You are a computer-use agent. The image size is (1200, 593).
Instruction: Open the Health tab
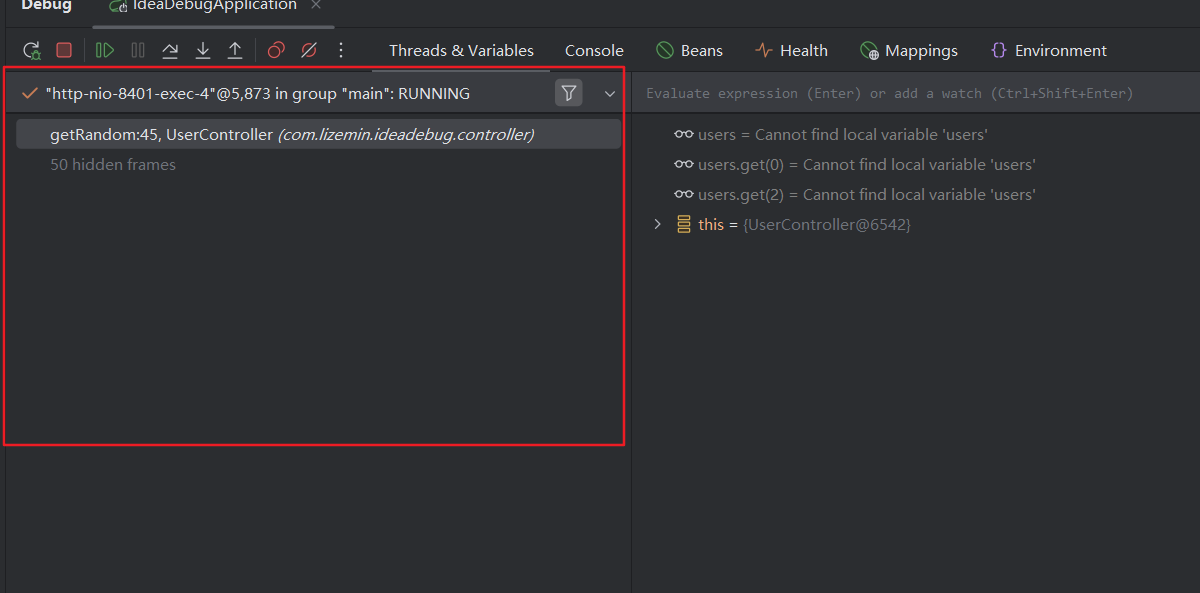(791, 51)
